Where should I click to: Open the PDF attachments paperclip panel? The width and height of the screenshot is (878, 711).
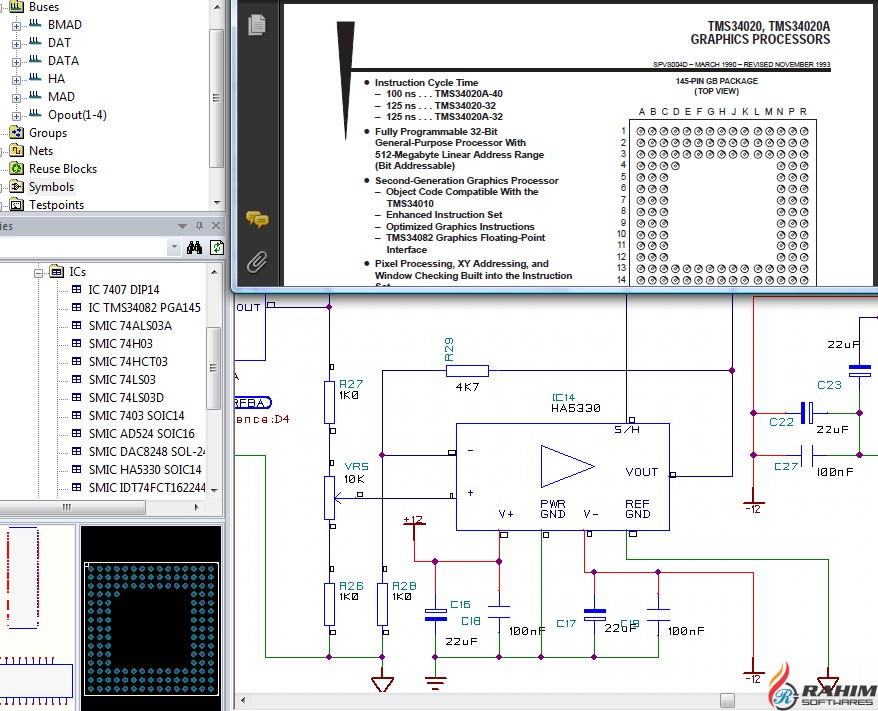257,262
